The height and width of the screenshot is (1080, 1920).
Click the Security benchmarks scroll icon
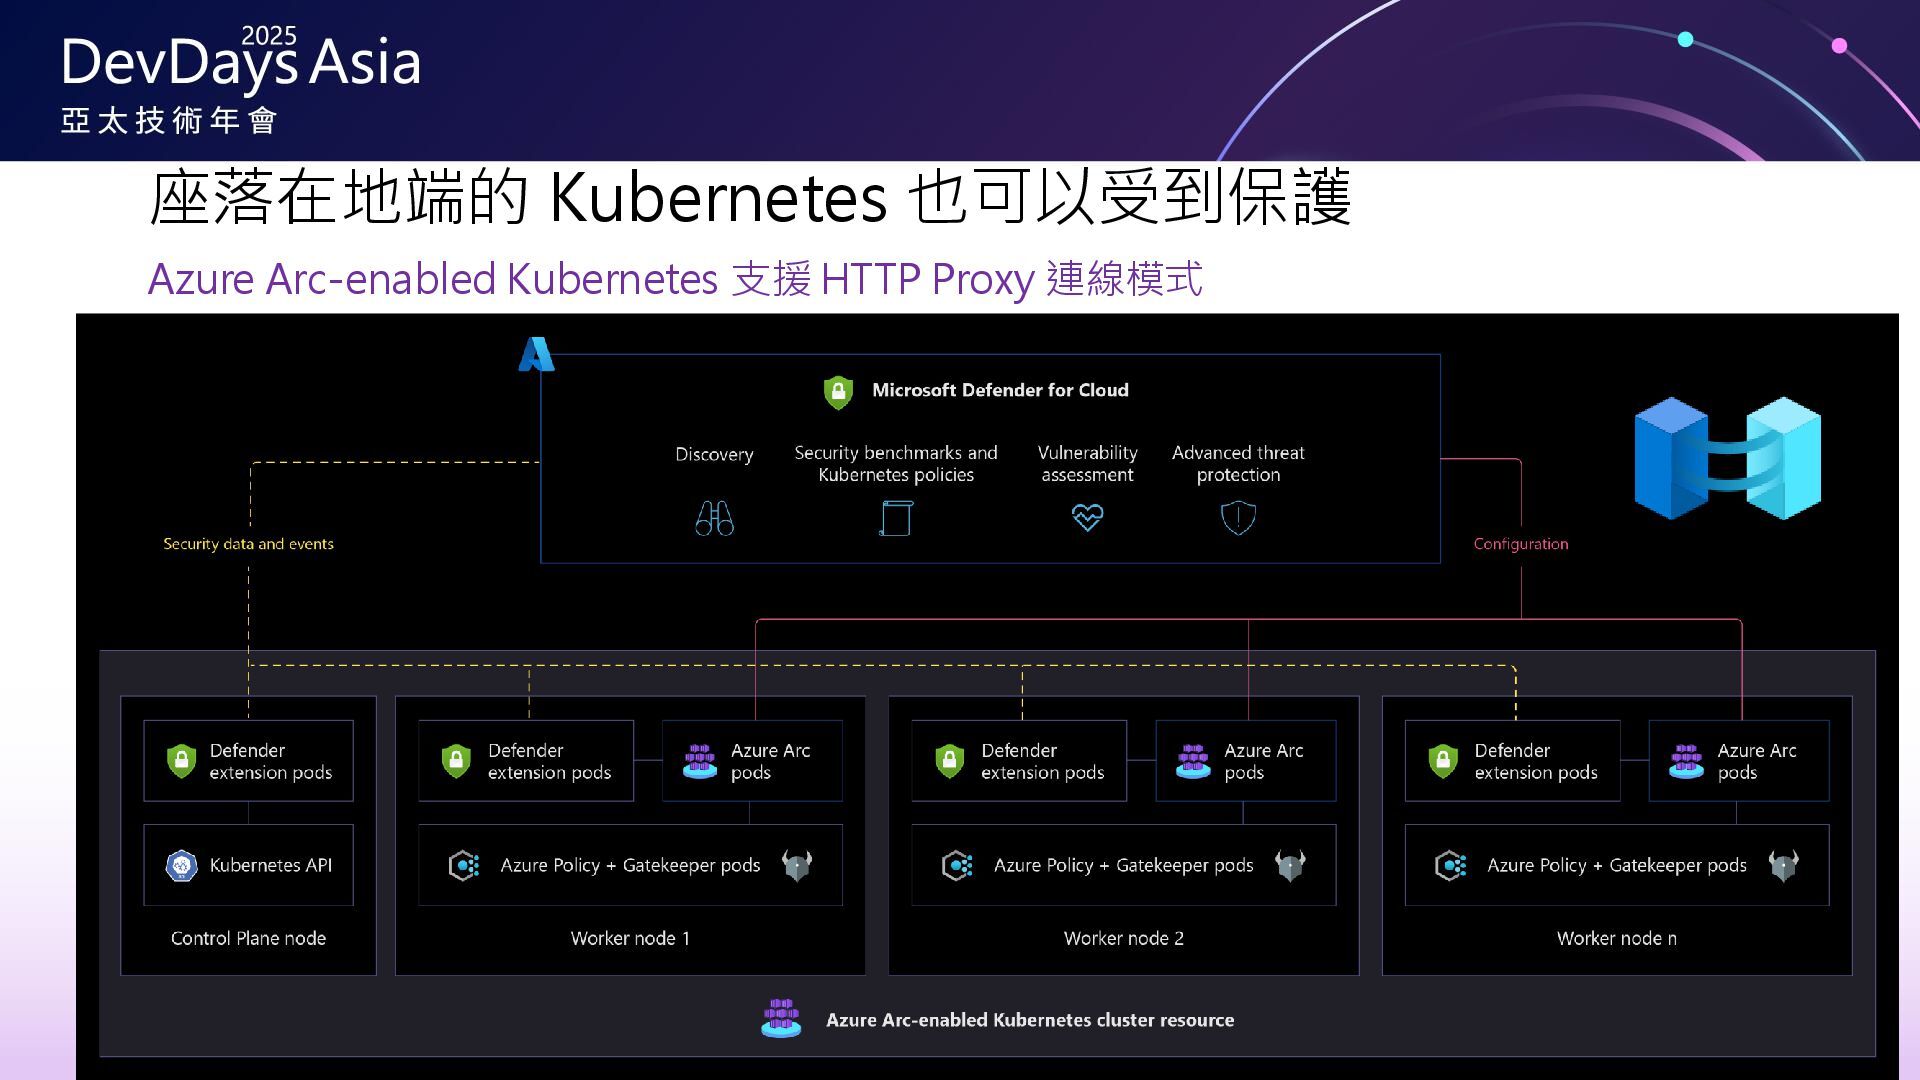(896, 518)
